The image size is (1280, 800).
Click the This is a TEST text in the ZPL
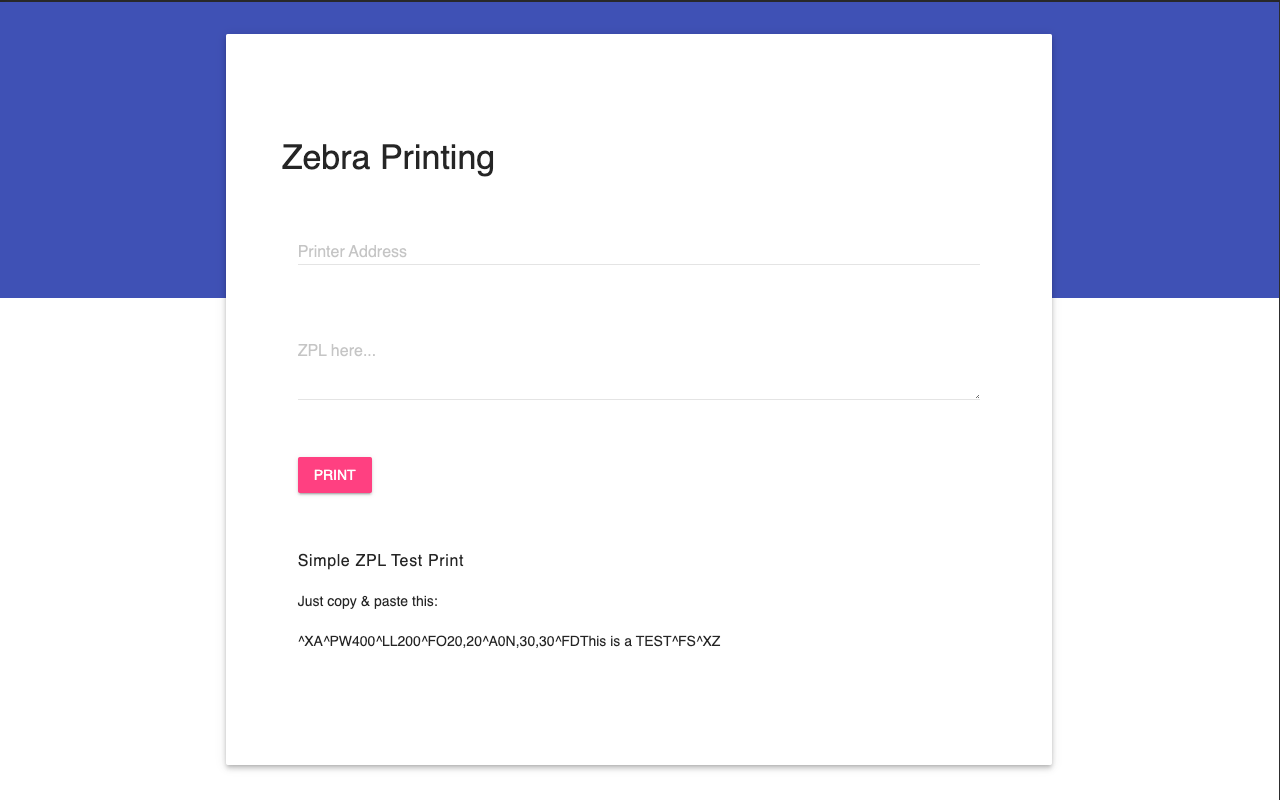tap(626, 641)
